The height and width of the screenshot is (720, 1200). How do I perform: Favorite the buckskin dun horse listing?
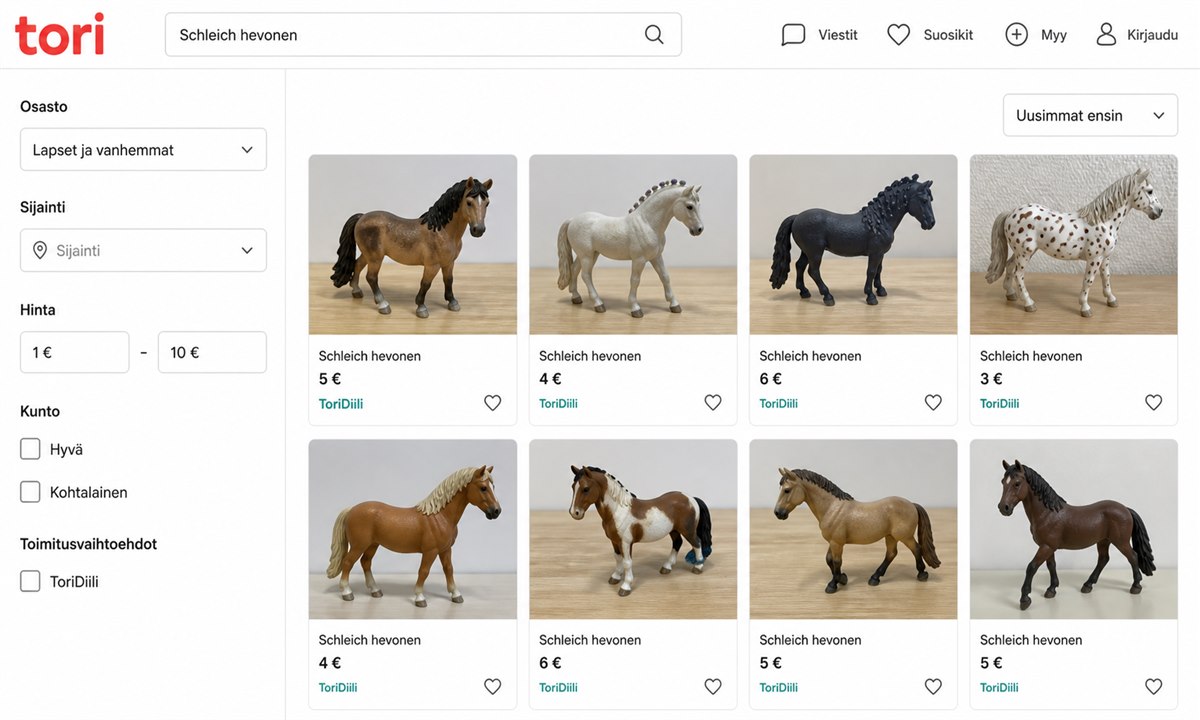coord(933,687)
